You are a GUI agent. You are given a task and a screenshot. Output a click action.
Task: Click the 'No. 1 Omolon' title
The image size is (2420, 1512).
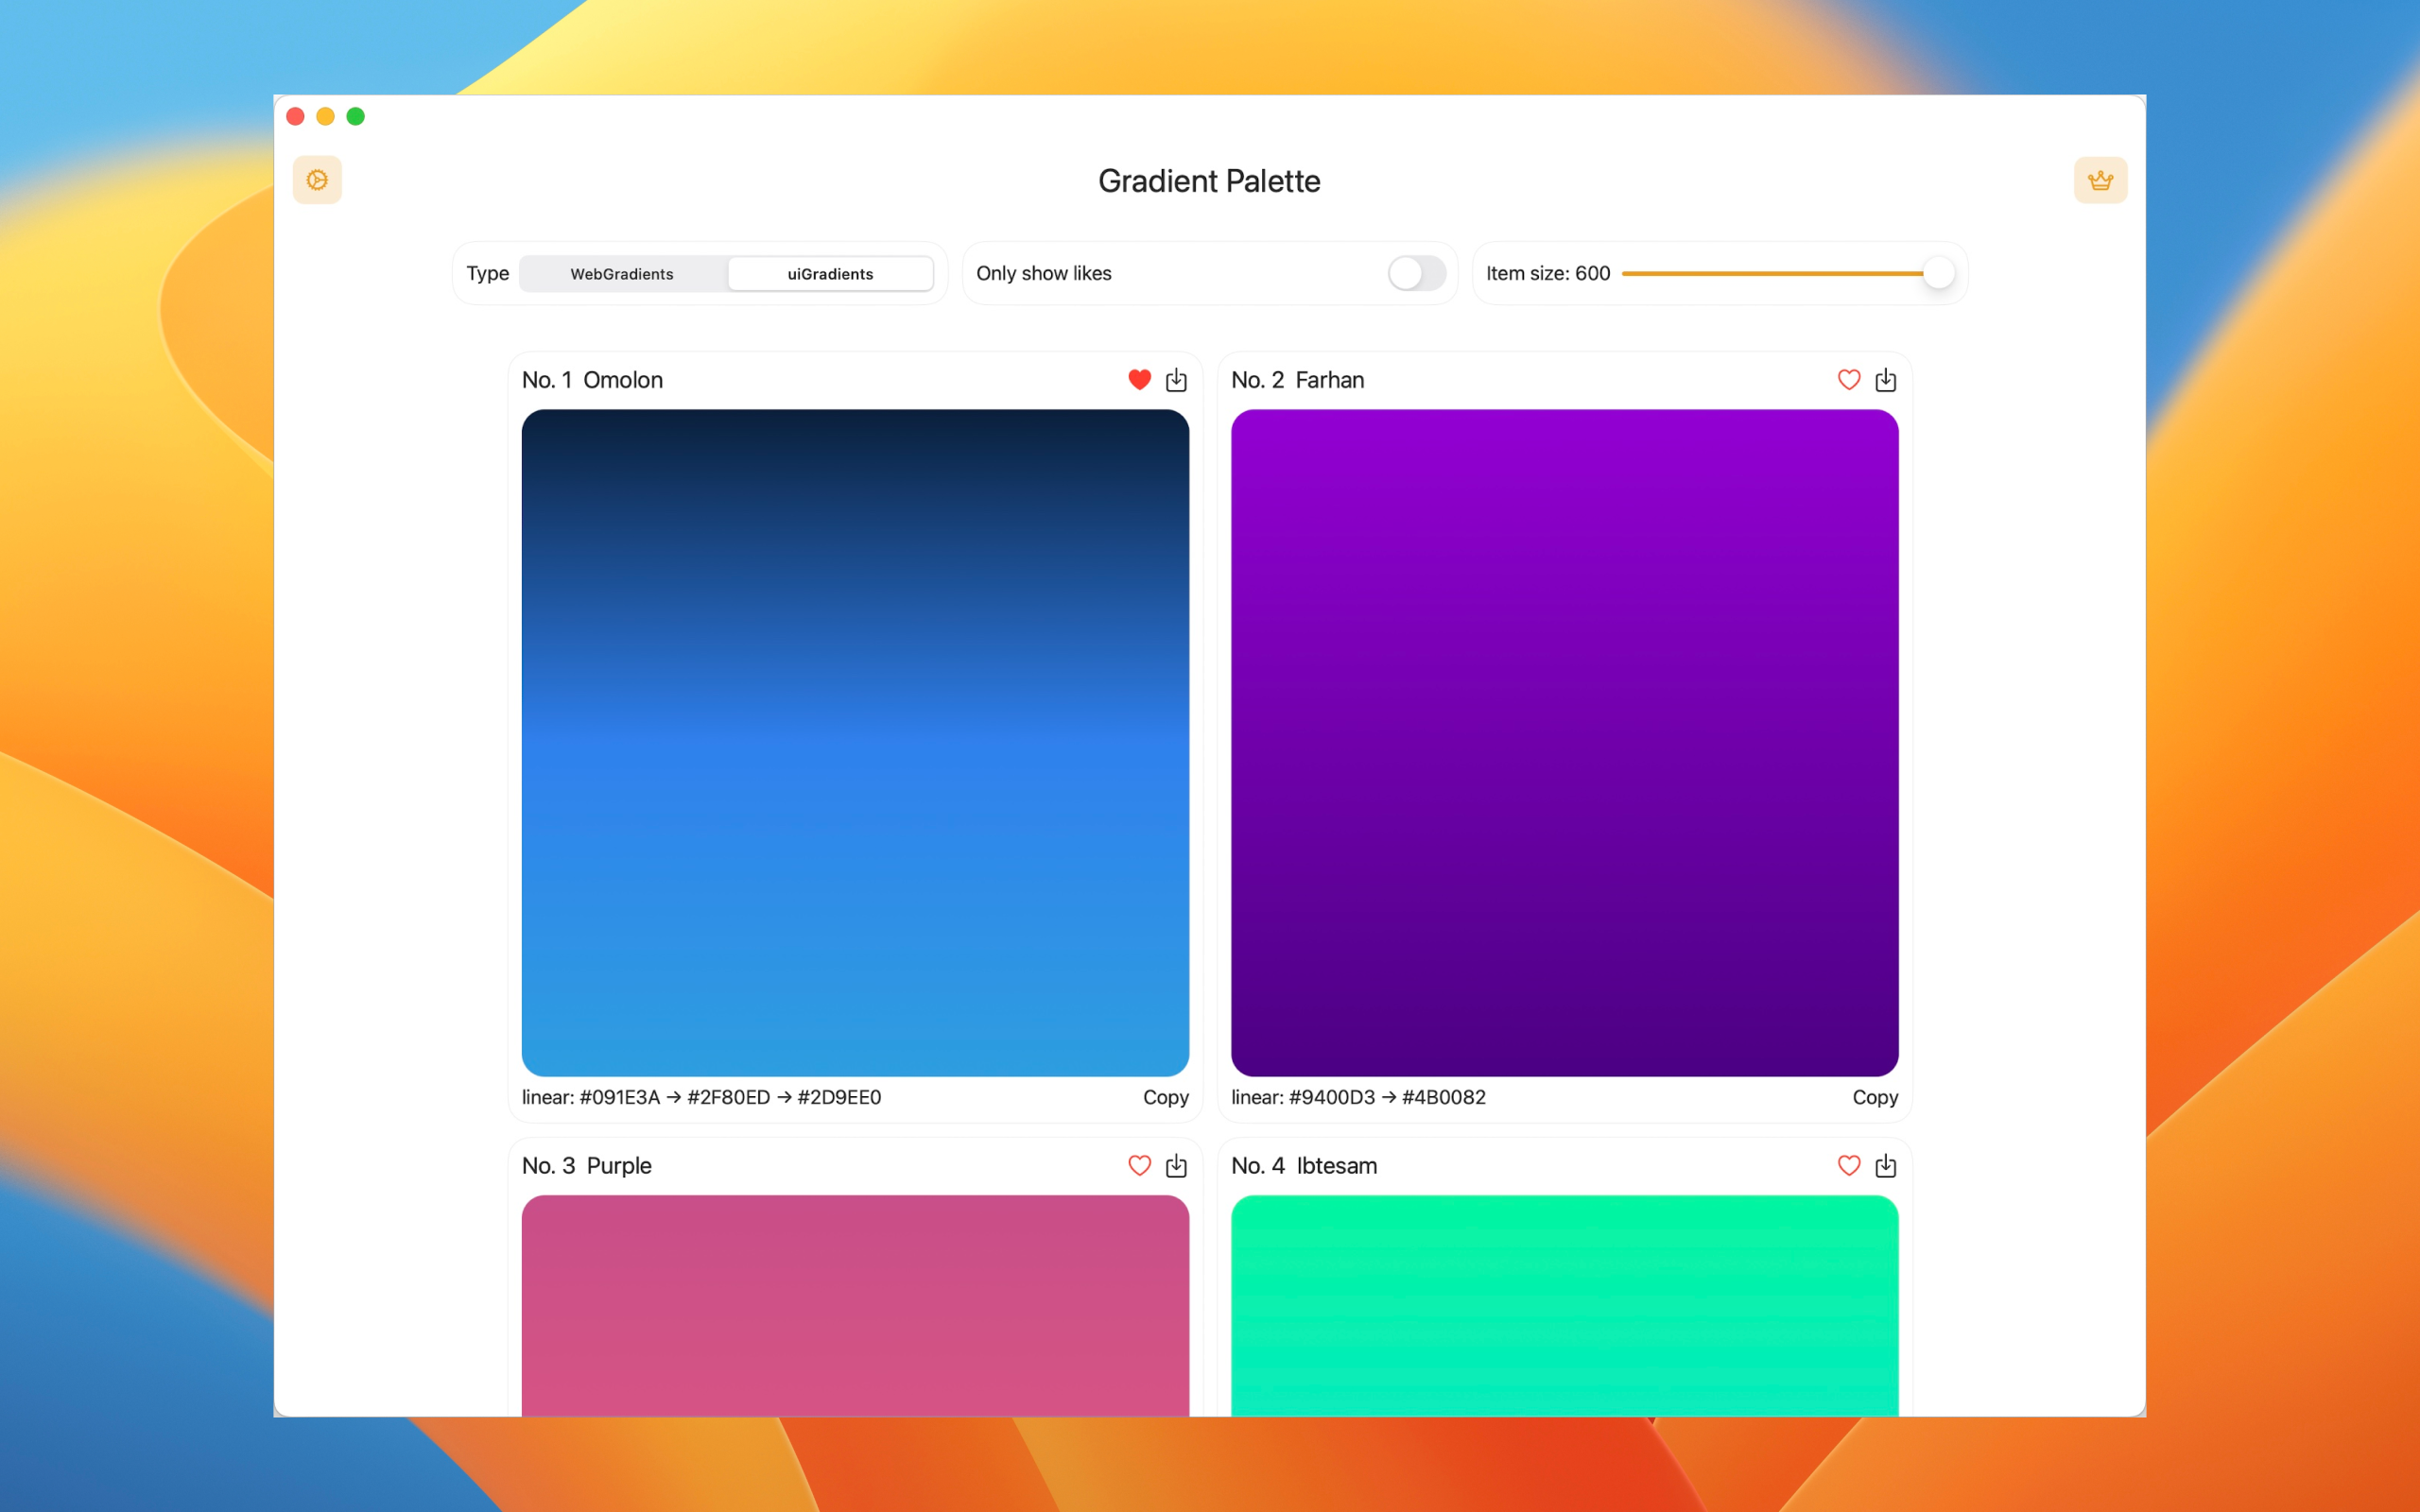tap(592, 380)
